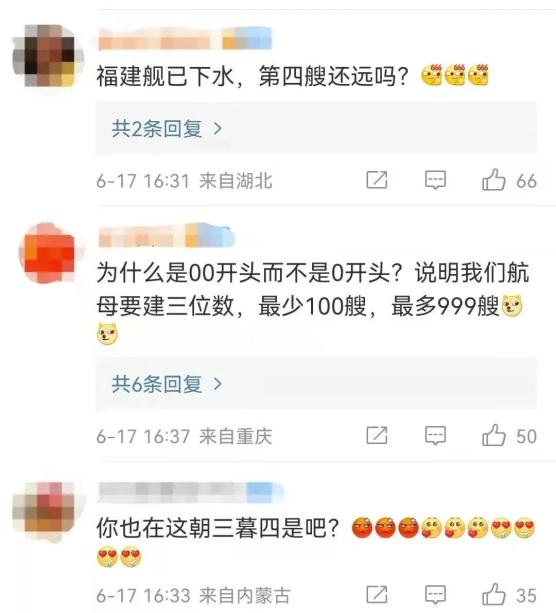Open the red avatar of second commenter
This screenshot has width=556, height=613.
pos(51,253)
